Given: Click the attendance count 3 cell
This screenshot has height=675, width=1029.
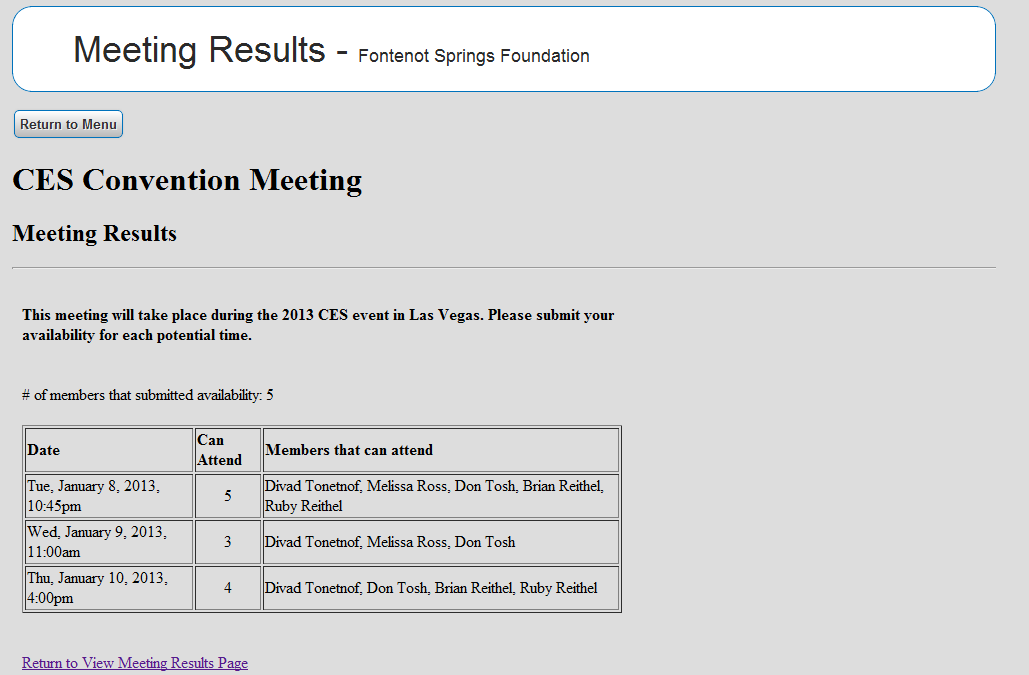Looking at the screenshot, I should tap(228, 542).
